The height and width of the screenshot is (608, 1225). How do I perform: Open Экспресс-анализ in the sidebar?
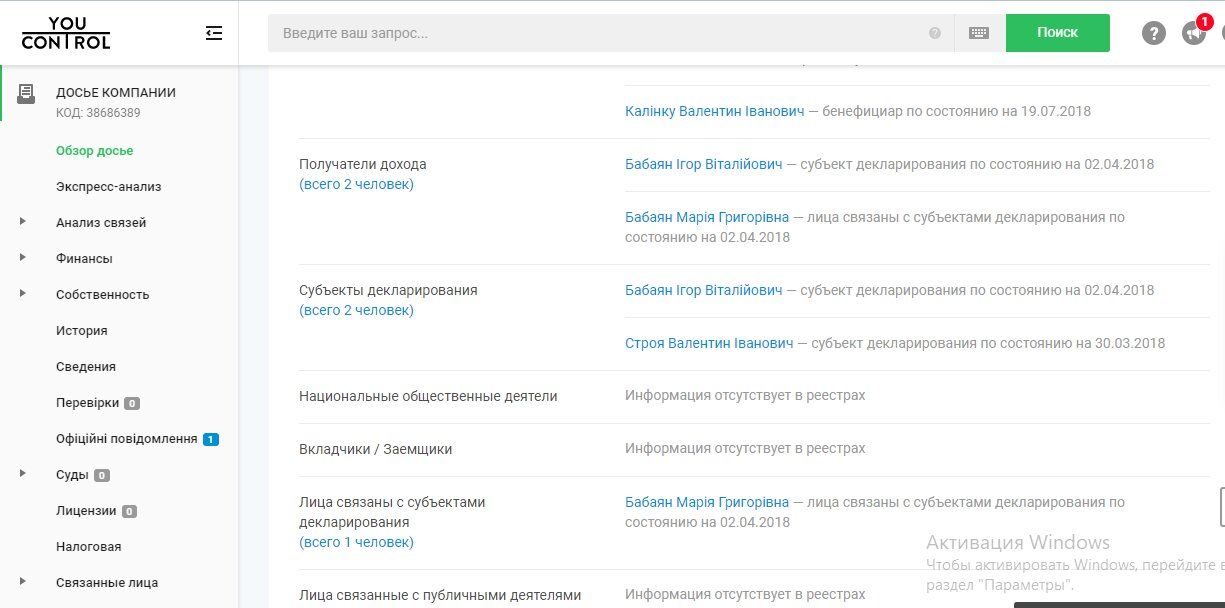click(x=108, y=187)
